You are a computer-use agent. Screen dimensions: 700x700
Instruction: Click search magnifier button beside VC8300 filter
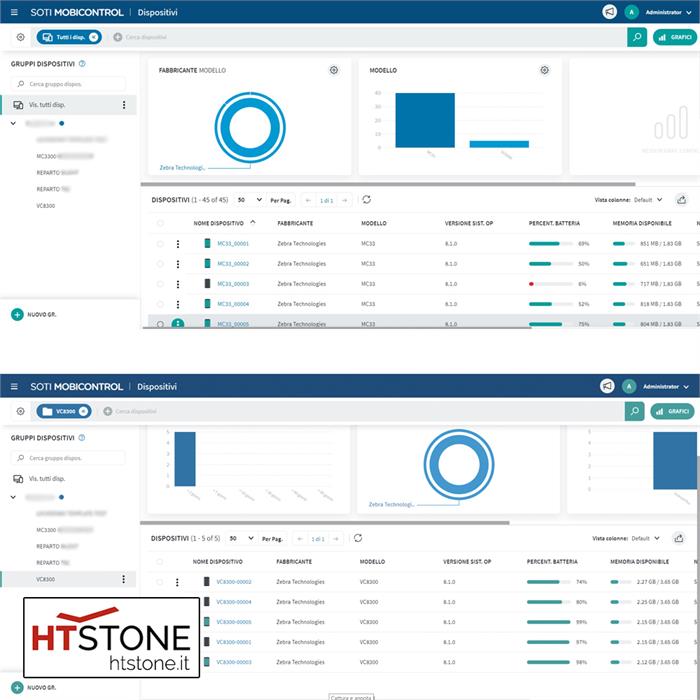(634, 411)
